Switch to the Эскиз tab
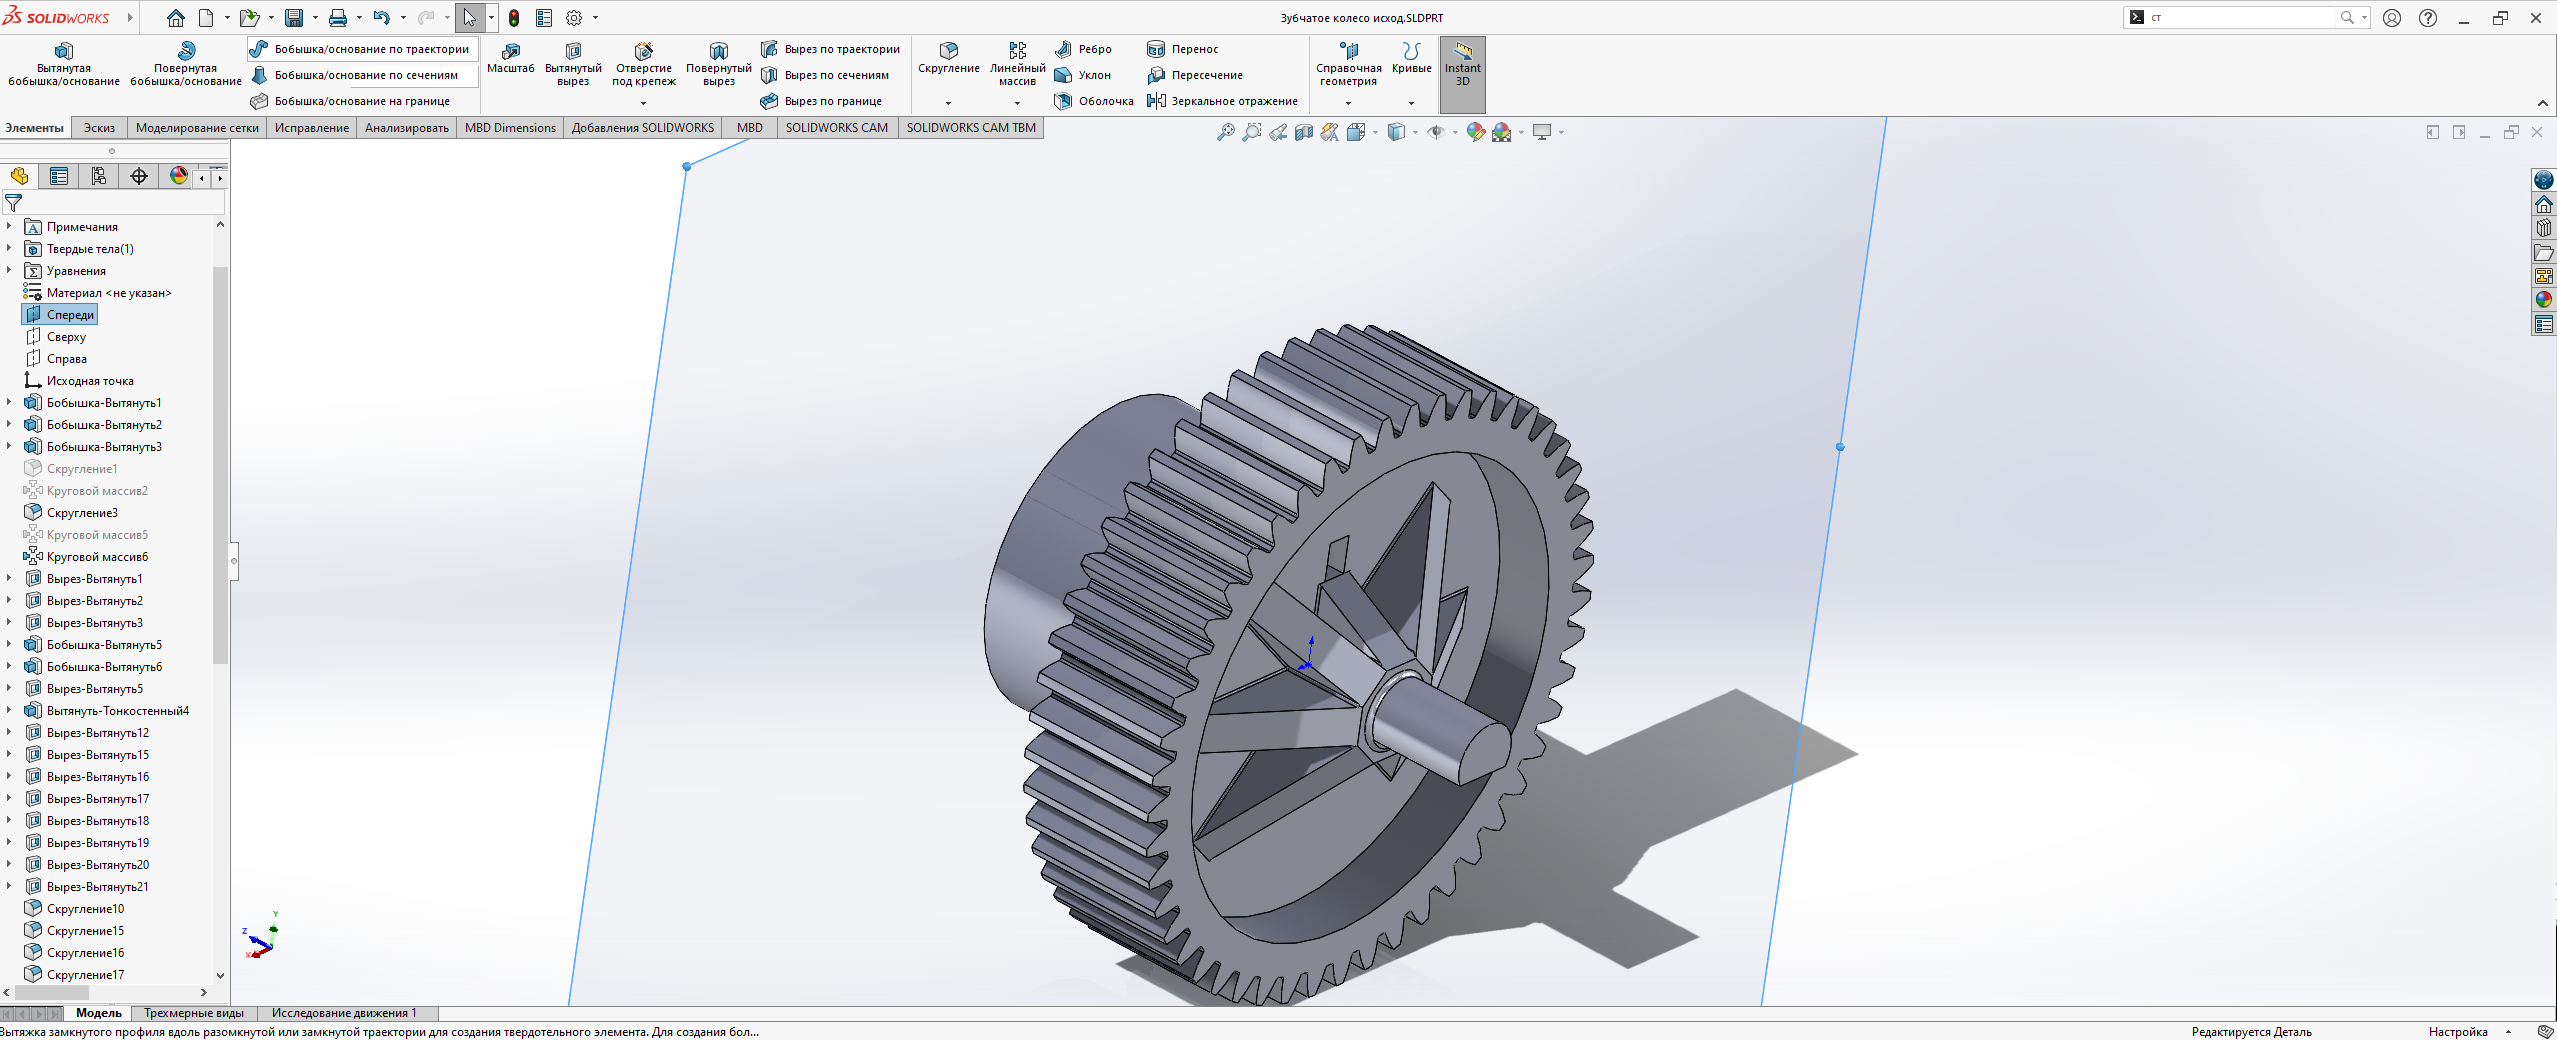 click(99, 128)
